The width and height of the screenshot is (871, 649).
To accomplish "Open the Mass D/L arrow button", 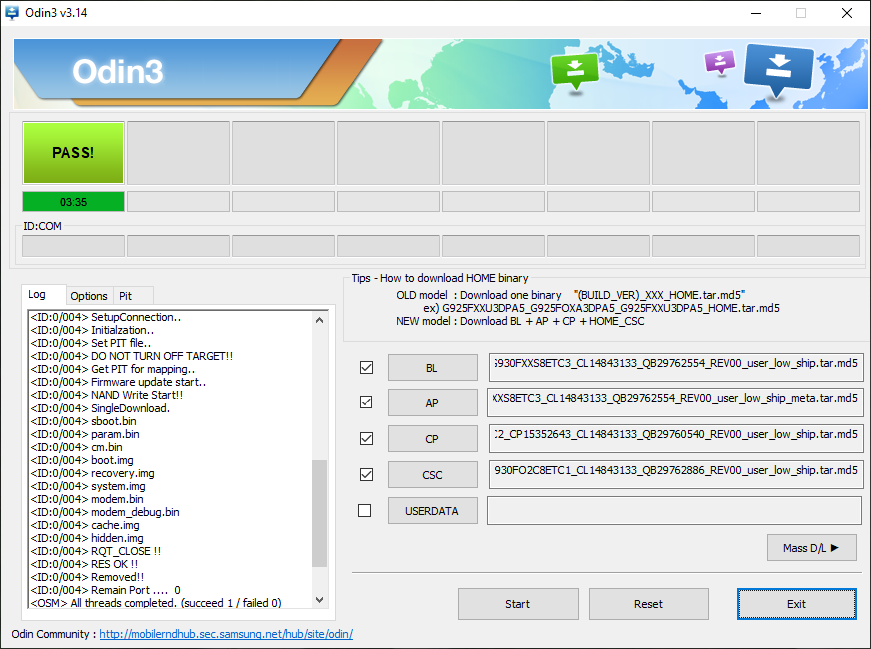I will point(812,547).
